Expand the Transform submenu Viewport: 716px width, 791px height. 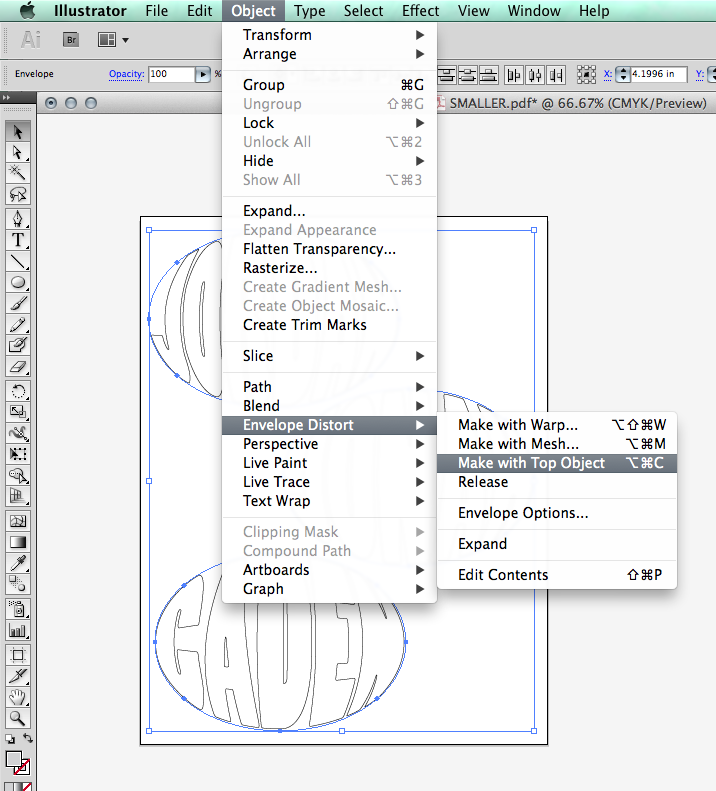tap(329, 35)
